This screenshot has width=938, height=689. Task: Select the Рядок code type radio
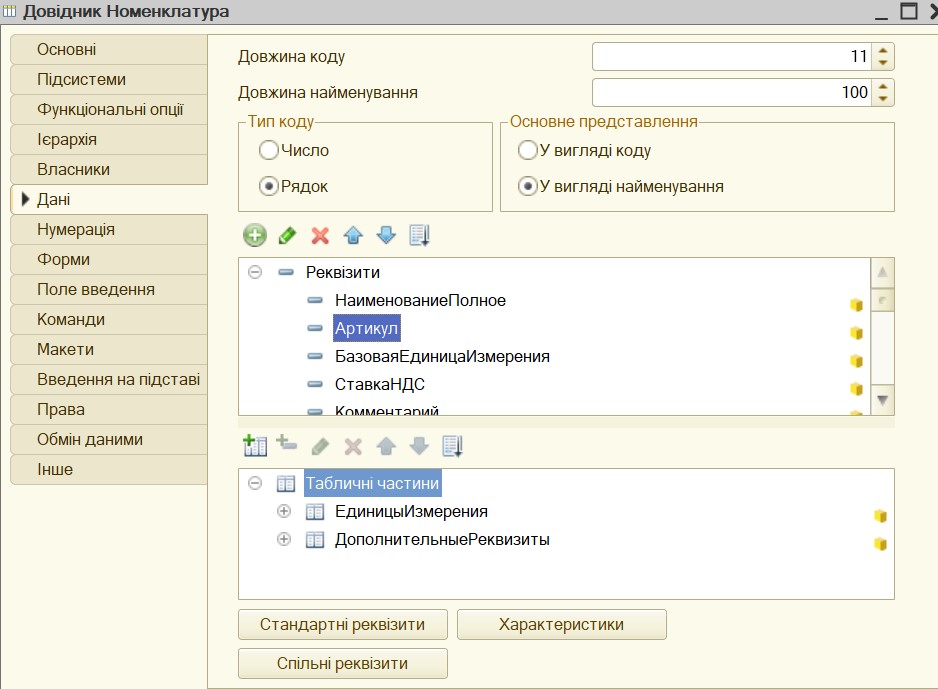point(269,187)
